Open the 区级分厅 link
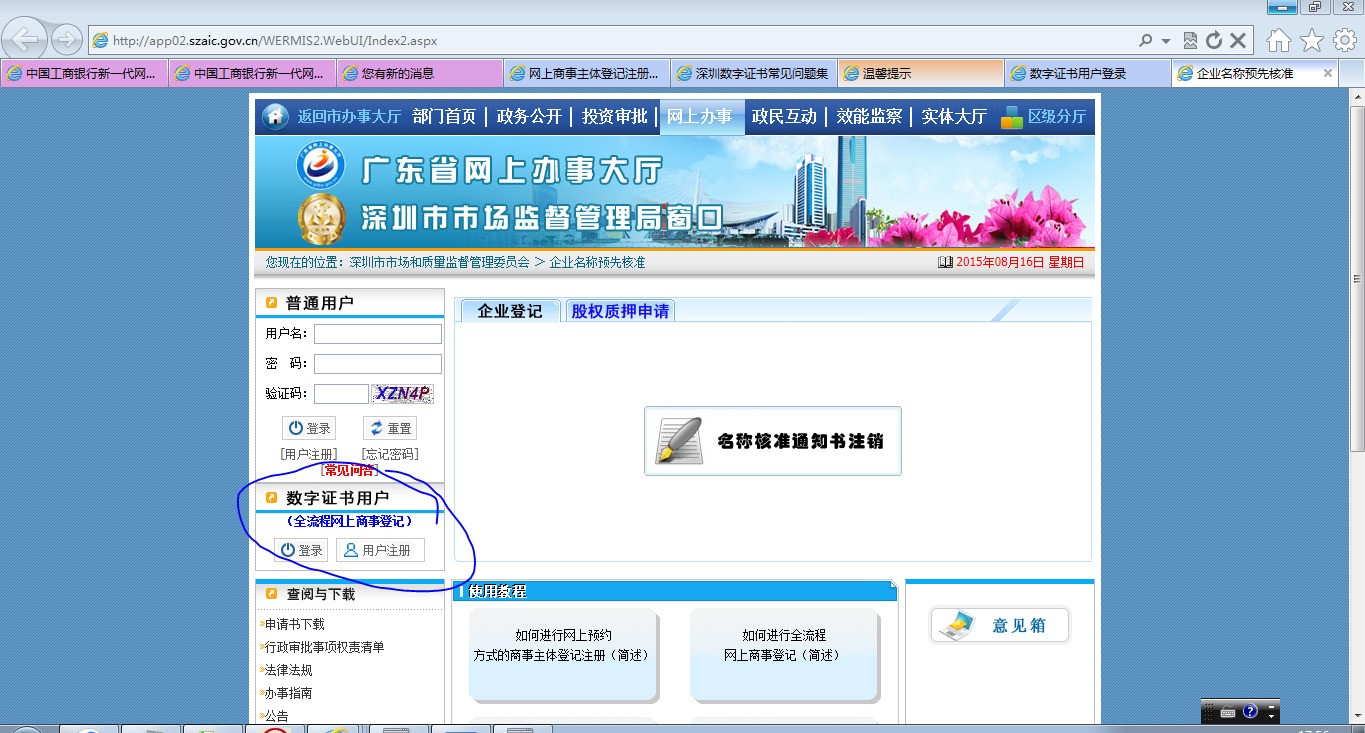Image resolution: width=1365 pixels, height=733 pixels. (x=1057, y=116)
